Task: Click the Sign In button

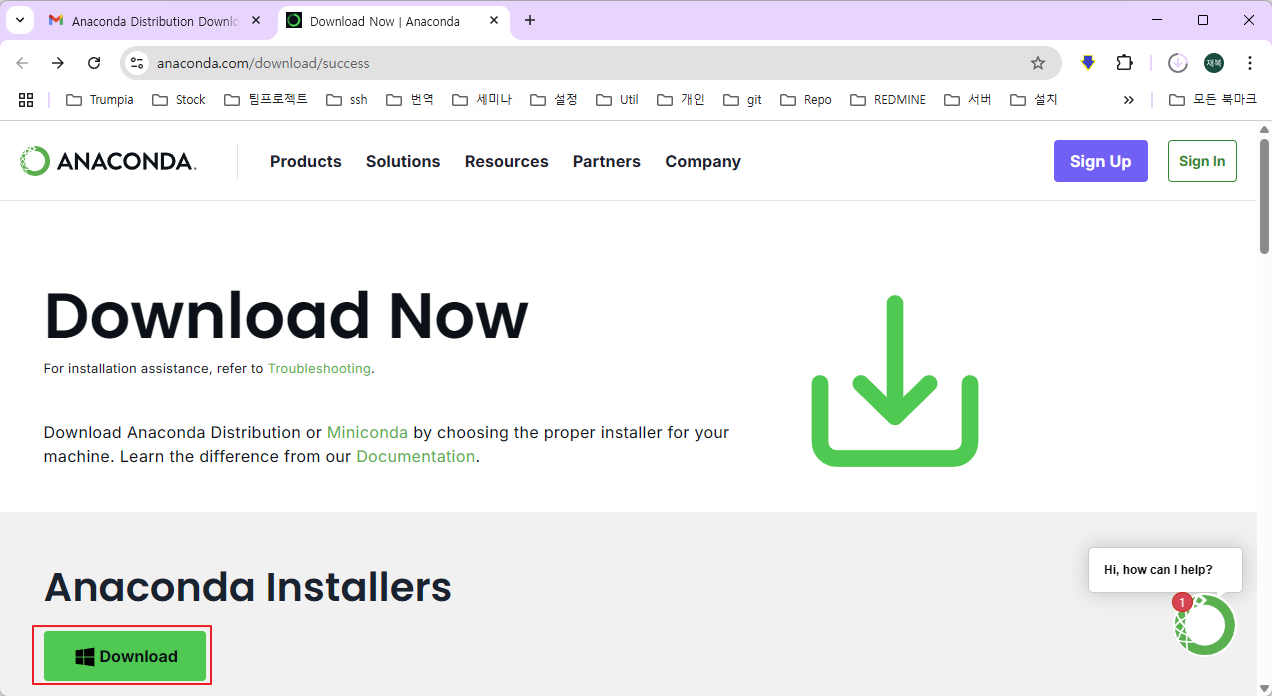Action: 1202,161
